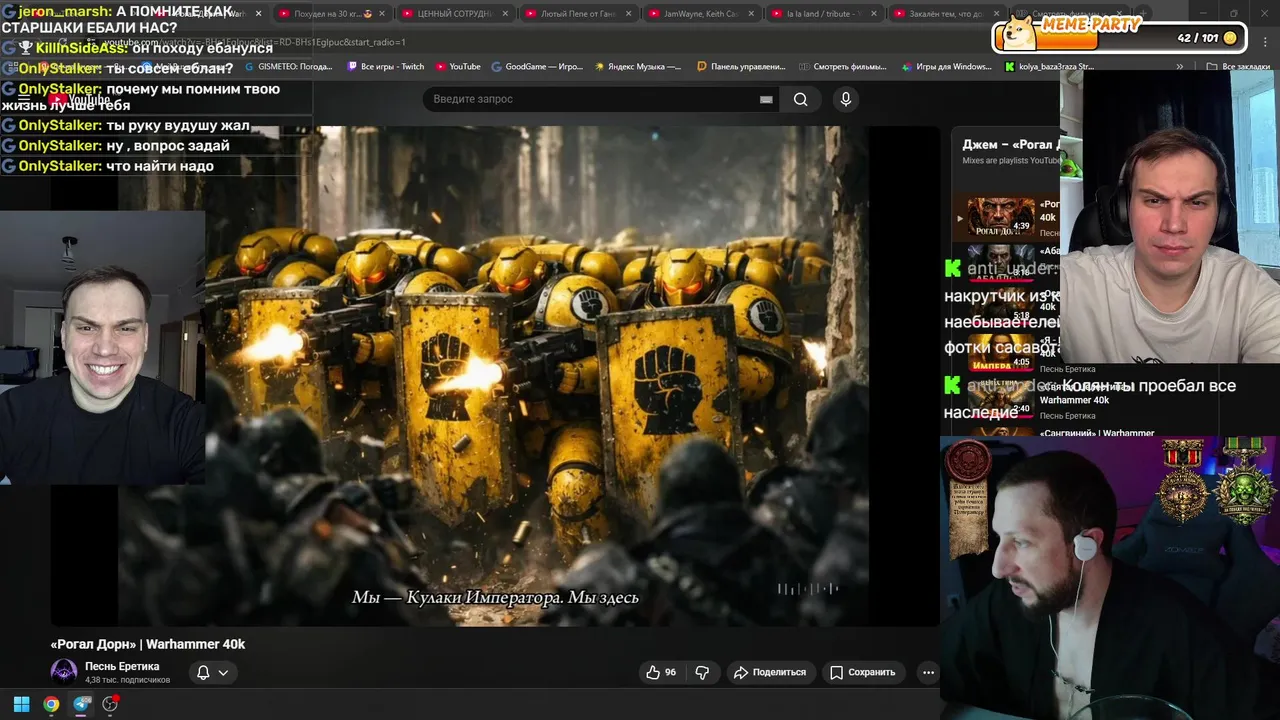Image resolution: width=1280 pixels, height=720 pixels.
Task: Like the video with 96 likes
Action: (662, 672)
